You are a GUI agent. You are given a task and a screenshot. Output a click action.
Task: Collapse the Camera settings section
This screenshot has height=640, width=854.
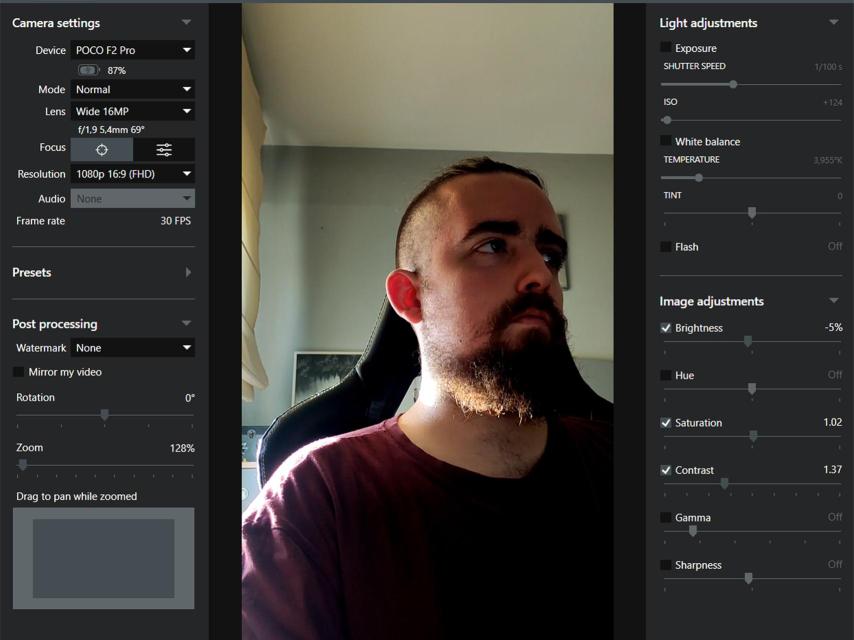(186, 22)
